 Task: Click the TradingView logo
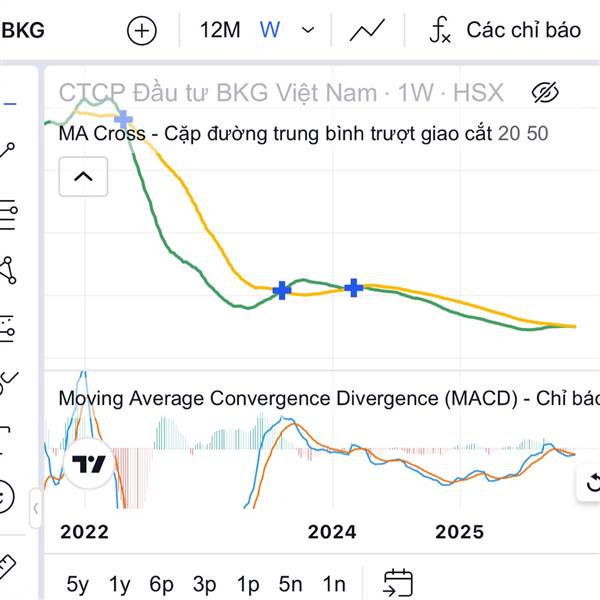pyautogui.click(x=91, y=464)
